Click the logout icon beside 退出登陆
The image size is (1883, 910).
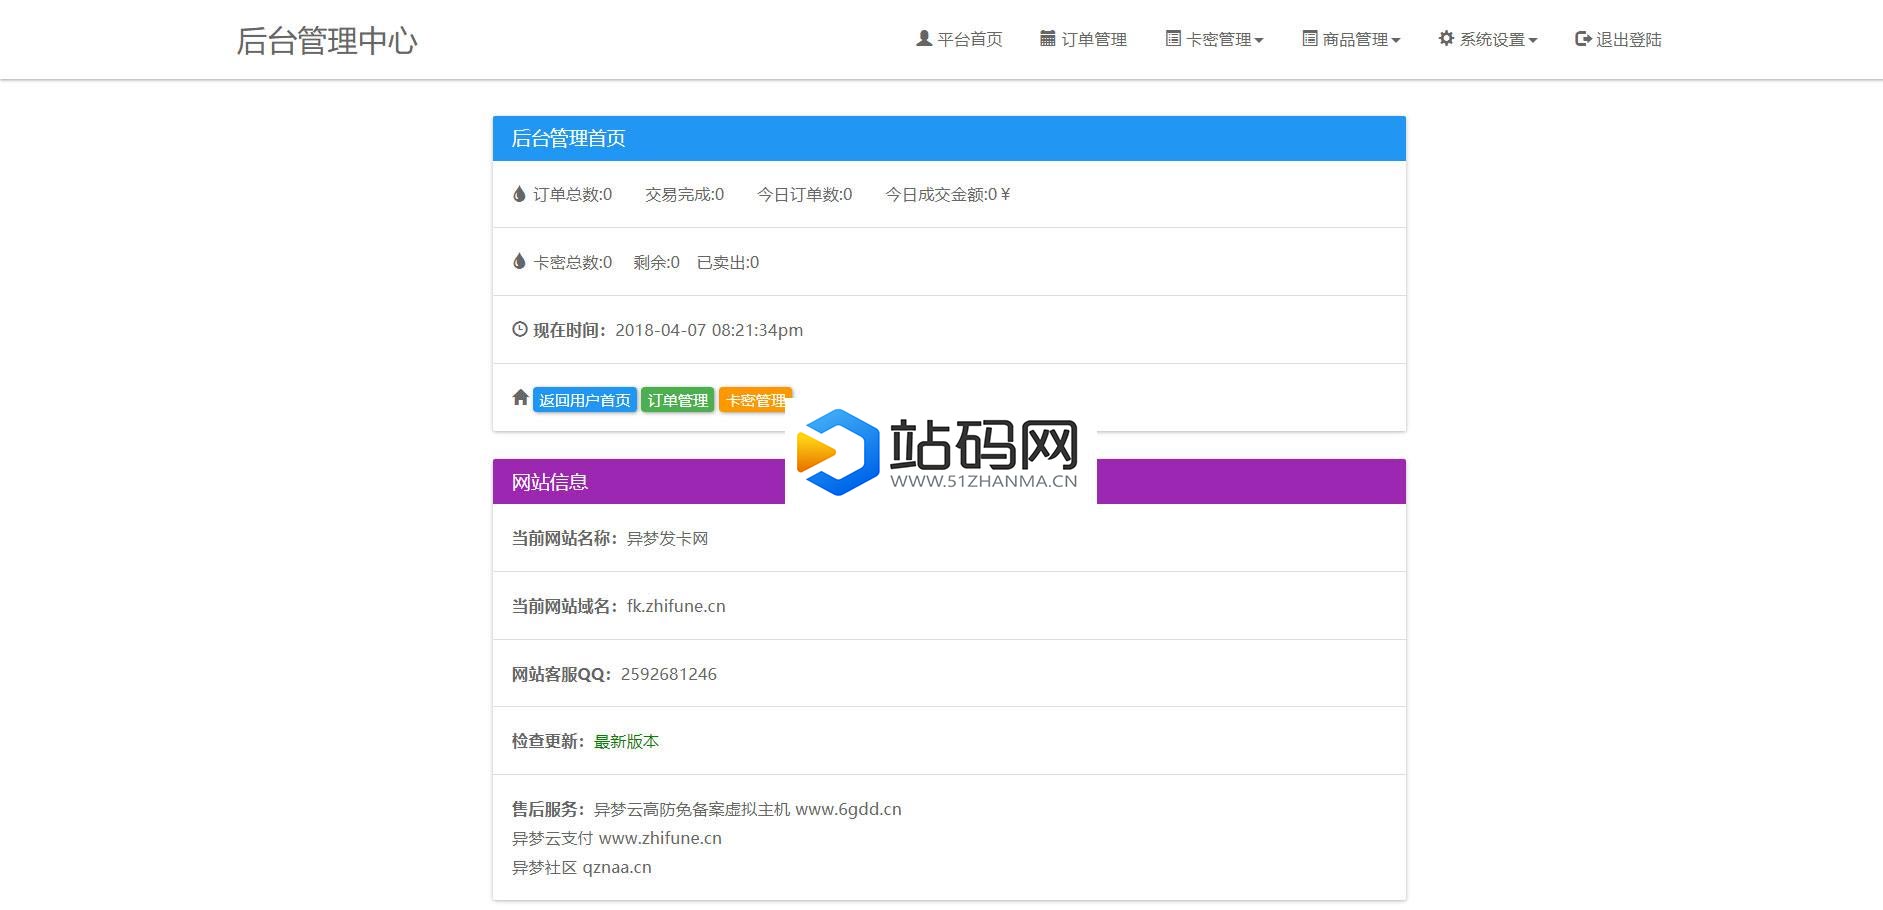(1583, 39)
